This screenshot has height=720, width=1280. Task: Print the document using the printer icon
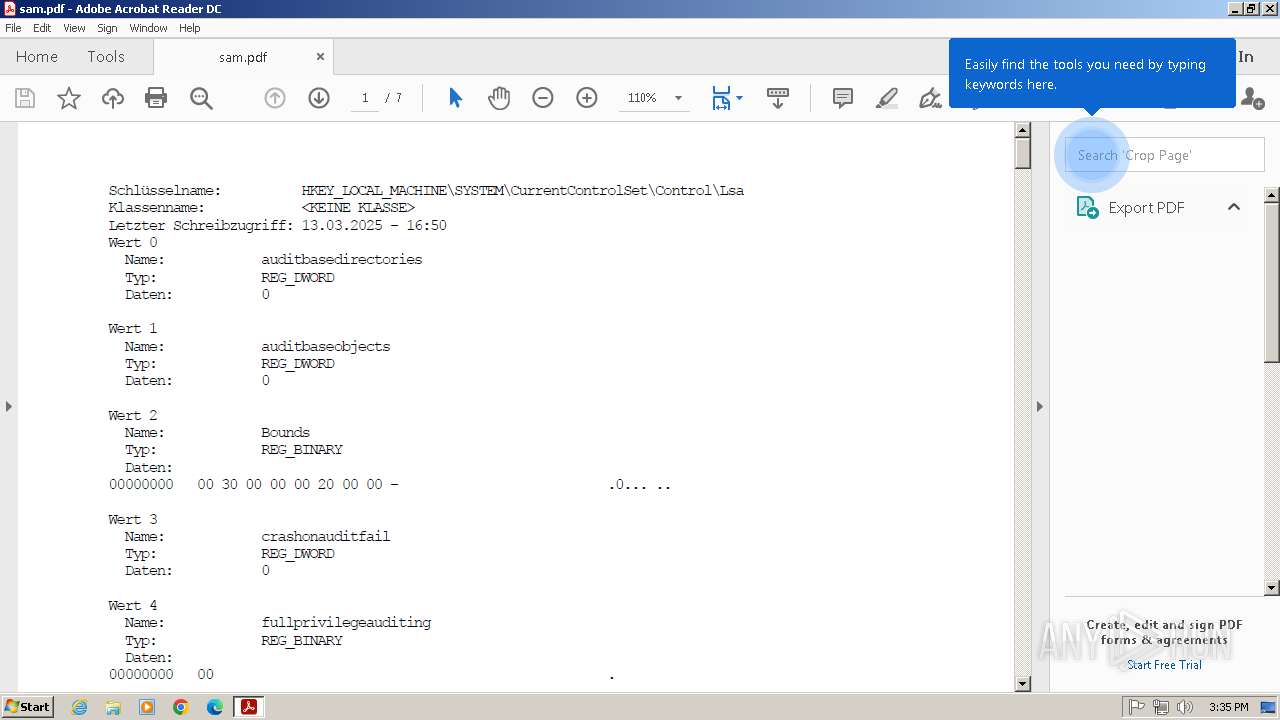click(156, 98)
